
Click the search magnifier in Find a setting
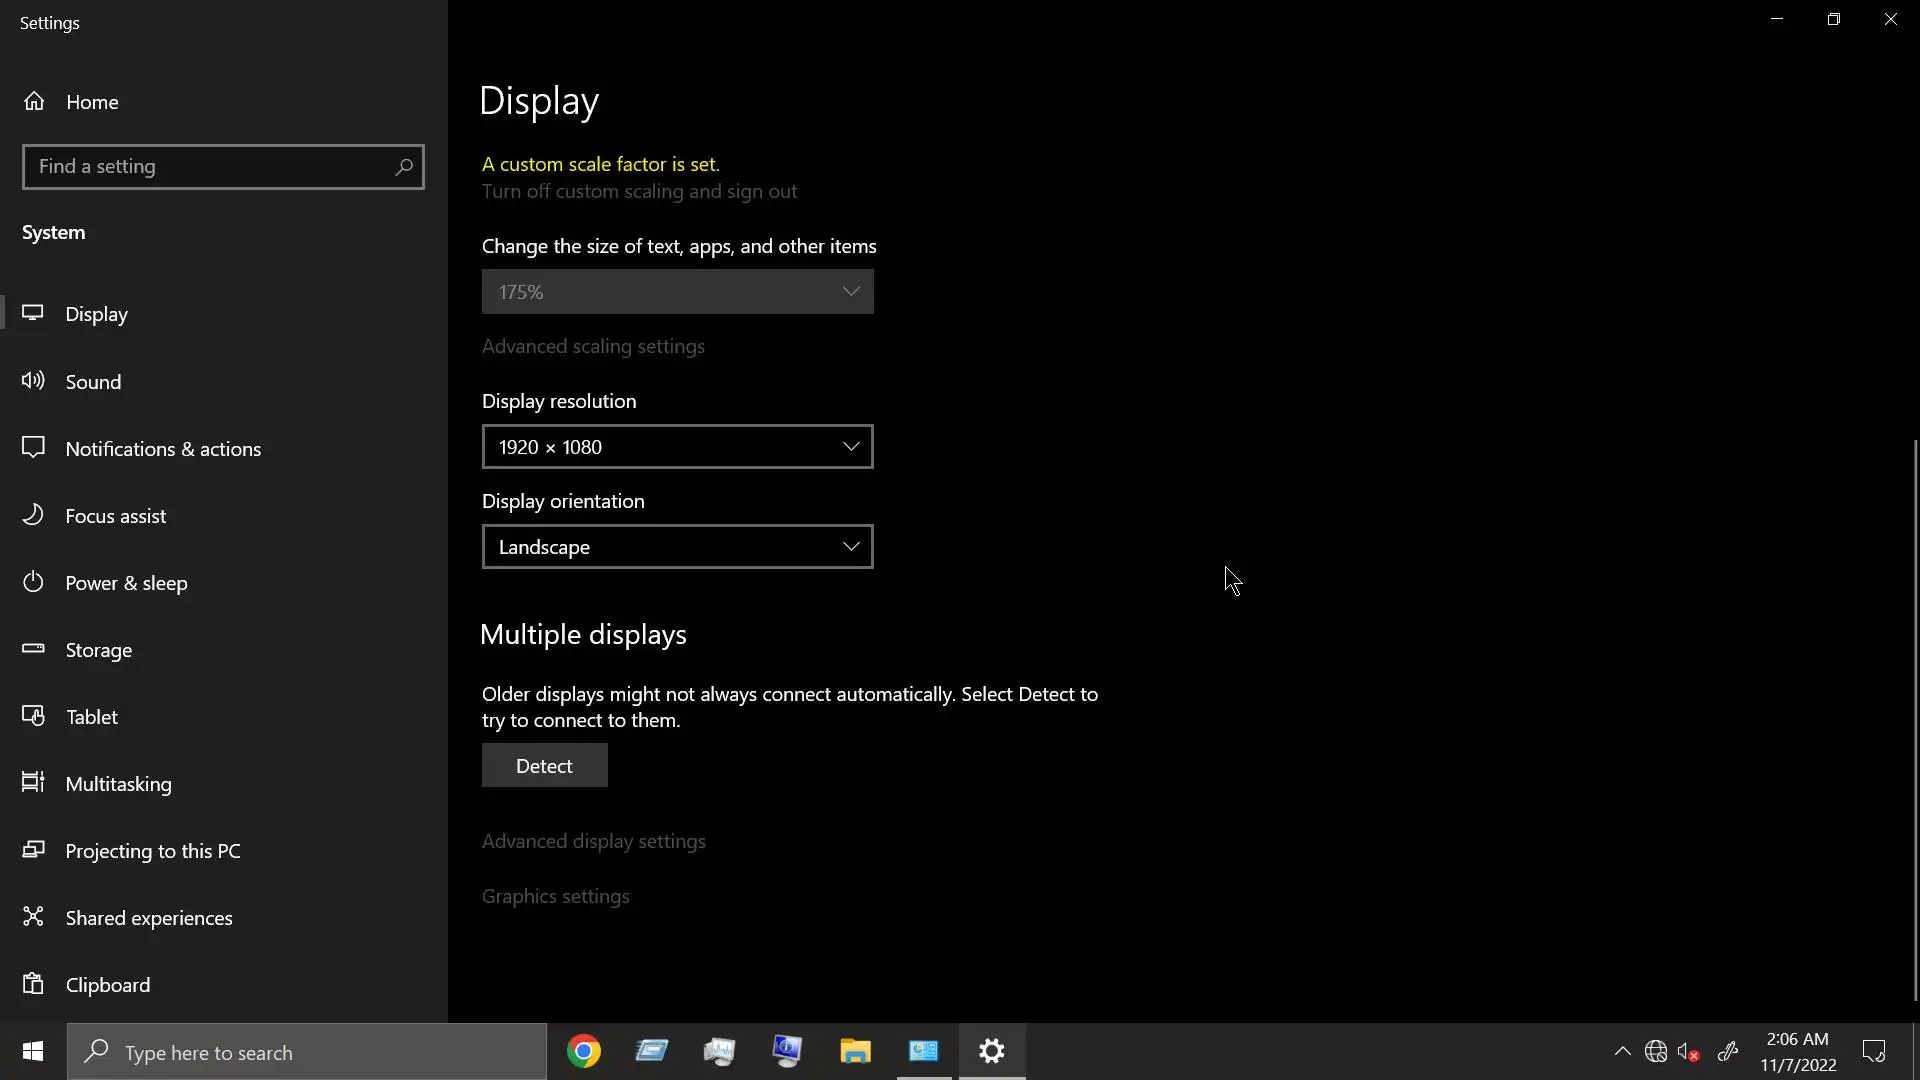(404, 167)
